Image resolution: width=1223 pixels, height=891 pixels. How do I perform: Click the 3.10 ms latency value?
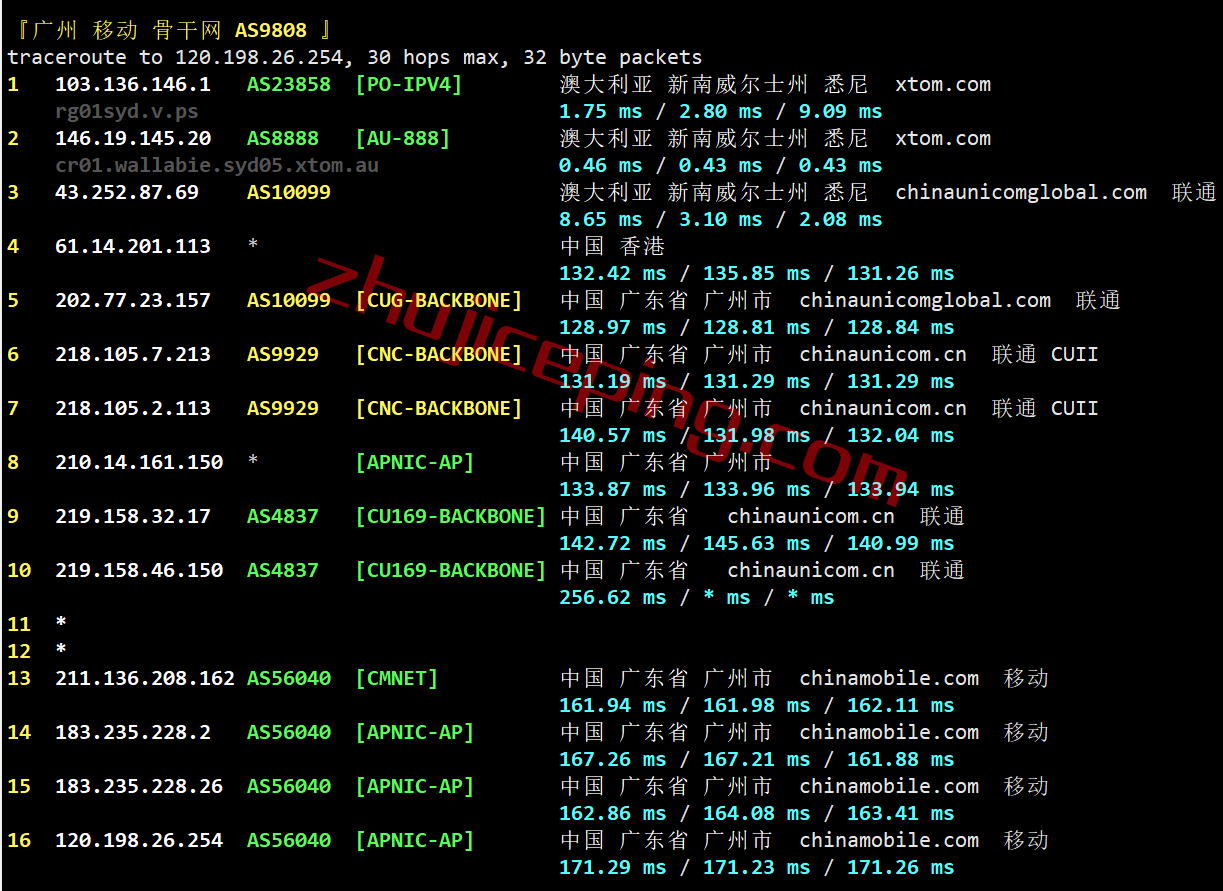click(721, 220)
